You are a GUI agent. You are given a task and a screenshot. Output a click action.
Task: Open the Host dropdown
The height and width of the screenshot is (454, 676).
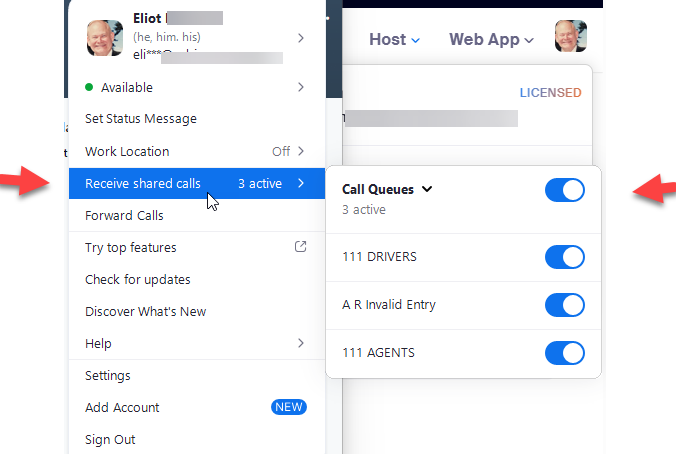point(394,40)
